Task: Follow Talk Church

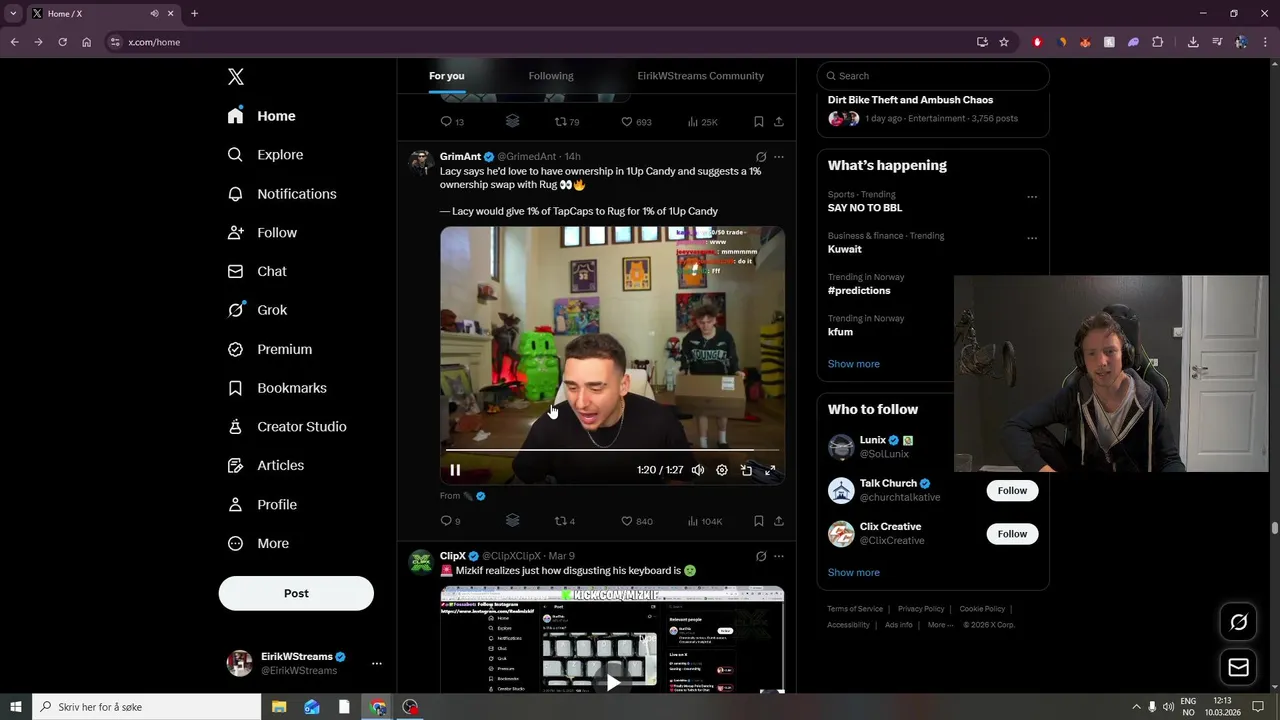Action: click(1012, 491)
